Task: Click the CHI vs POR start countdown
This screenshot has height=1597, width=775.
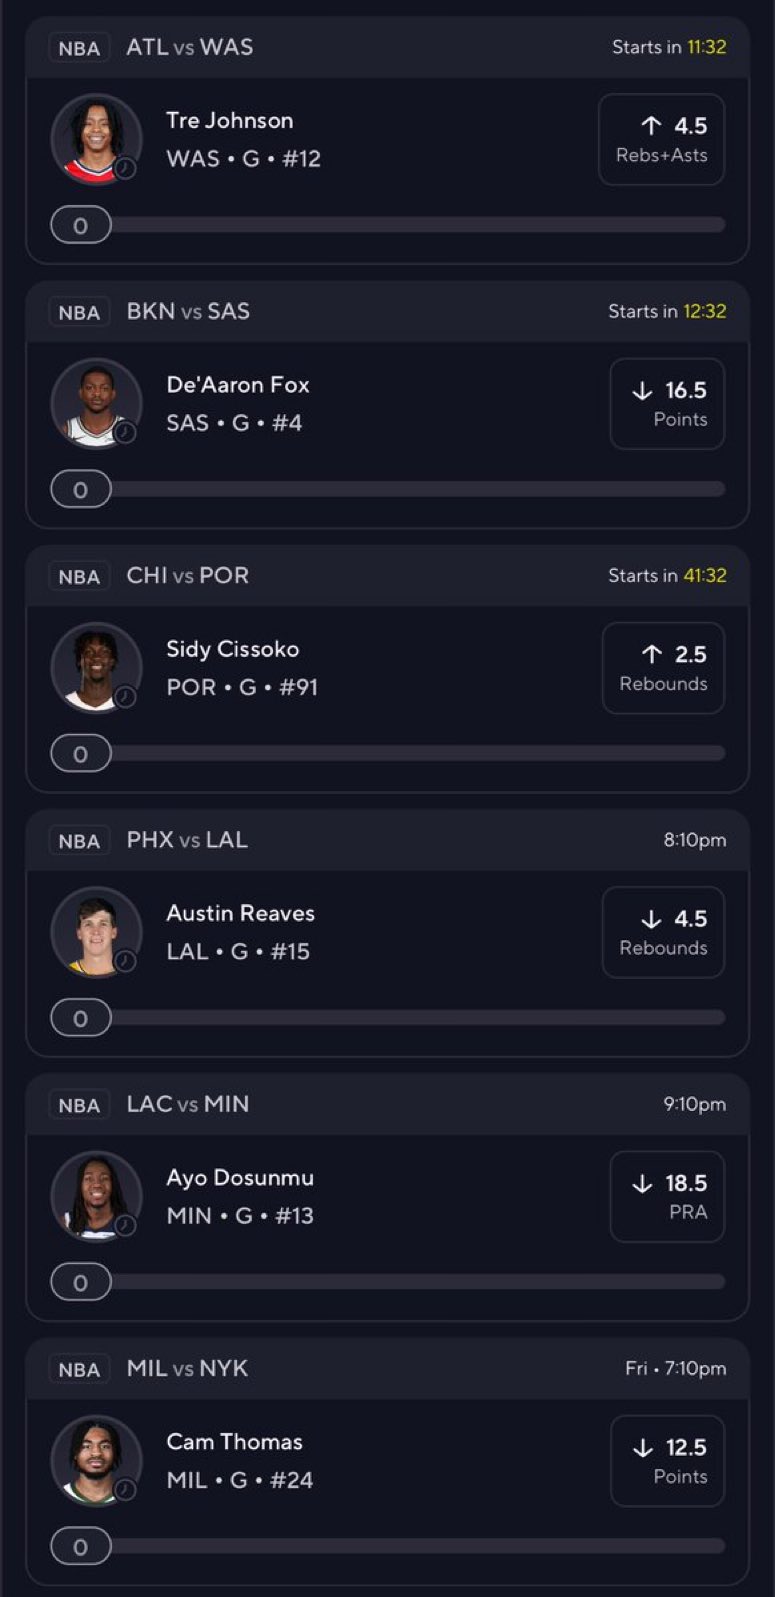Action: [x=667, y=576]
